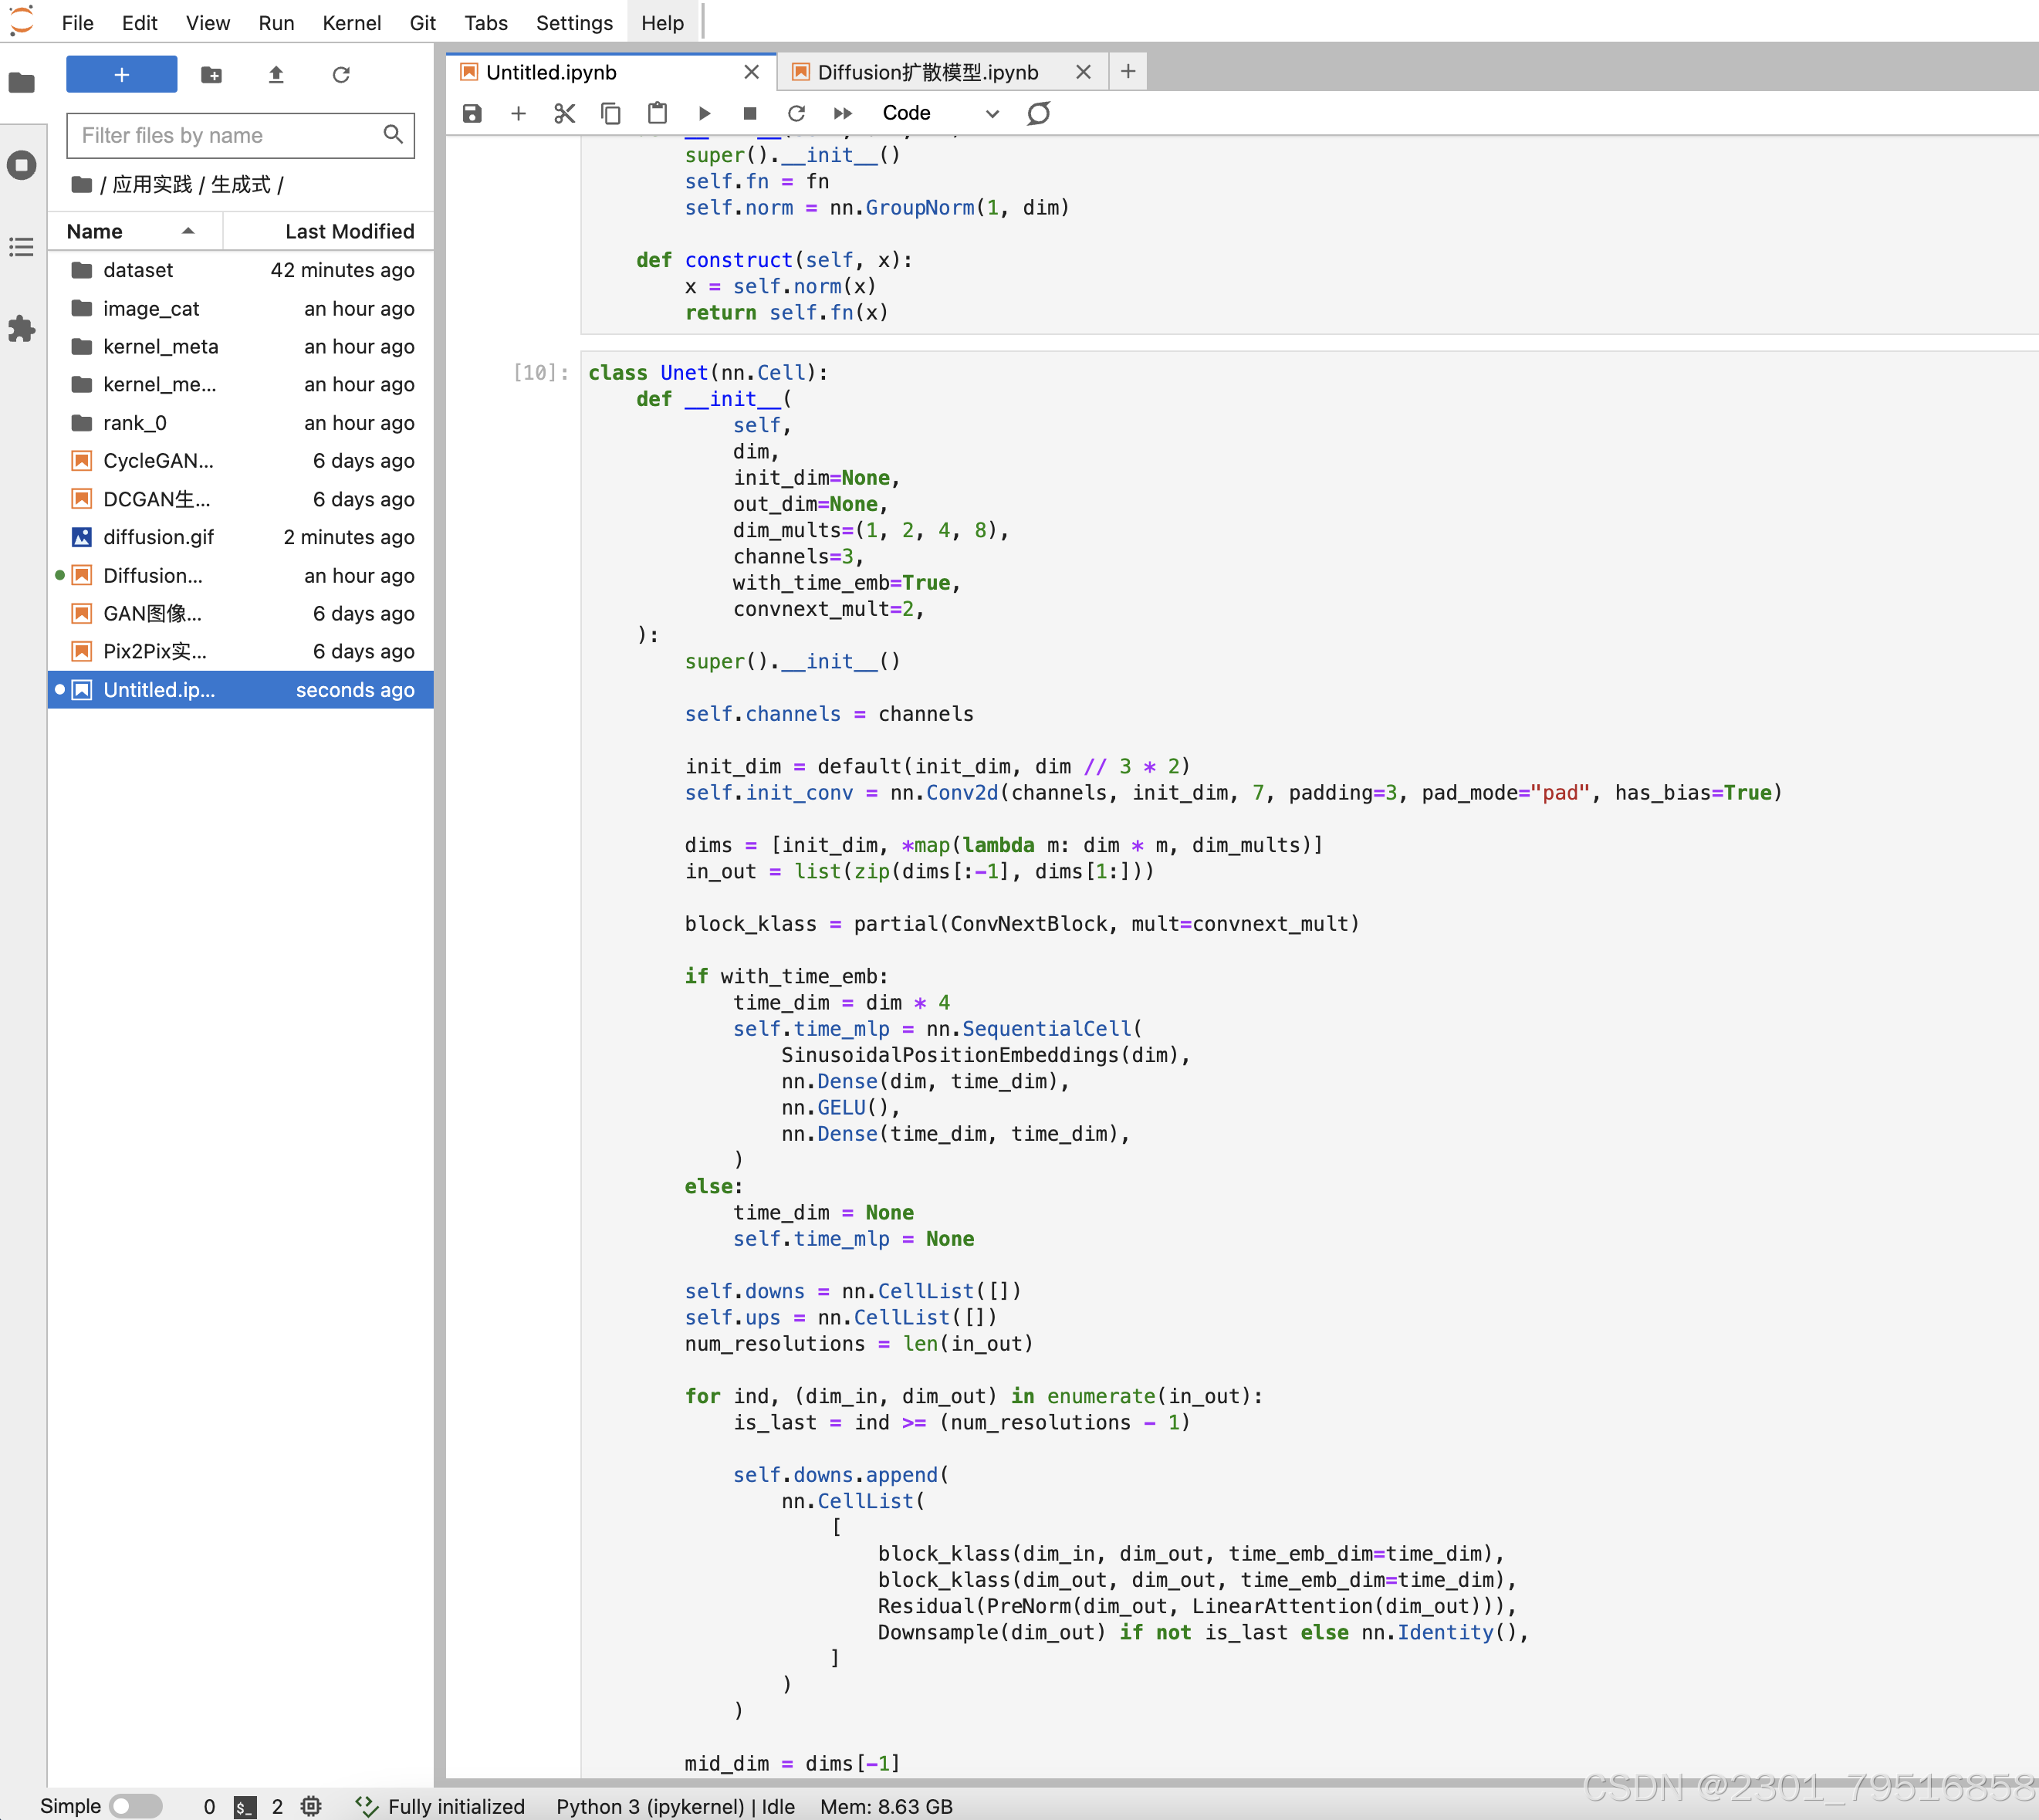Image resolution: width=2039 pixels, height=1820 pixels.
Task: Switch to Diffusion扩散模型.ipynb tab
Action: [927, 72]
